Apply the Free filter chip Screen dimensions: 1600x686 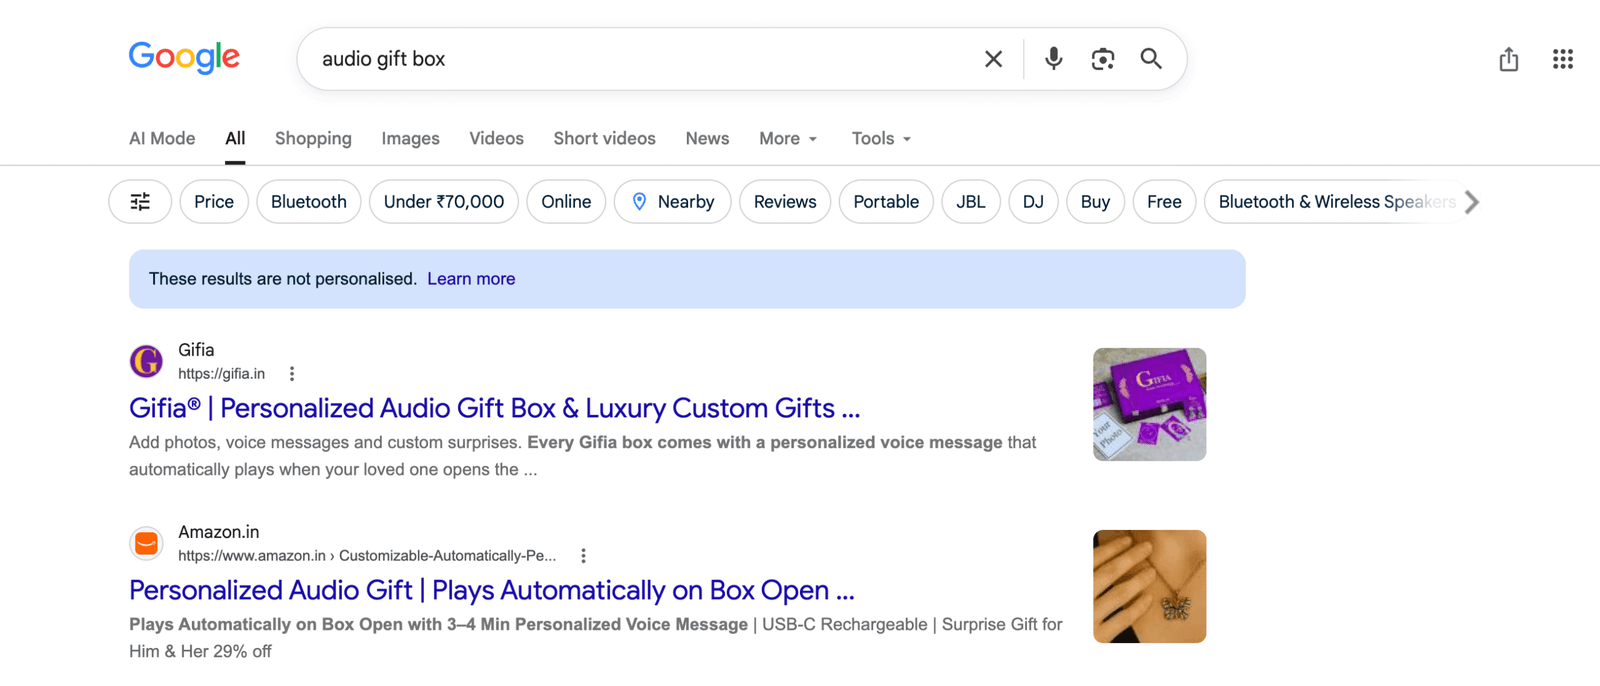(1164, 202)
